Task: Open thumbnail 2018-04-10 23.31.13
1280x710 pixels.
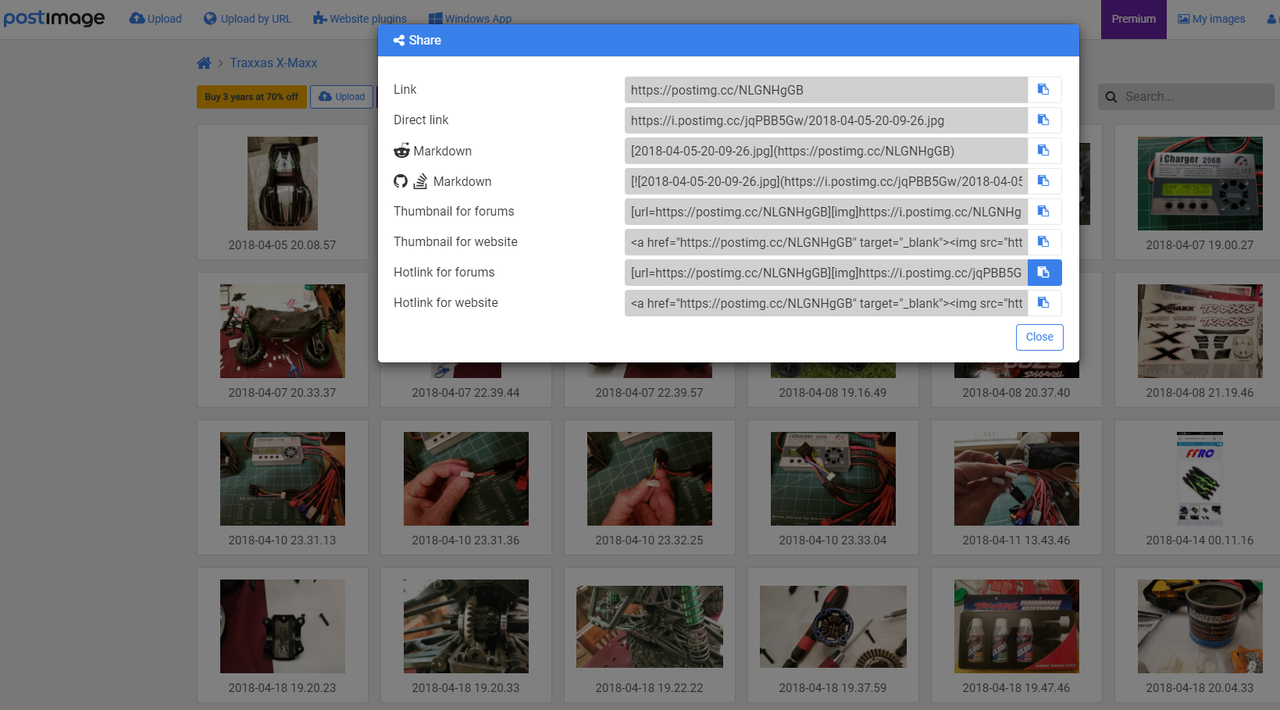Action: (282, 479)
